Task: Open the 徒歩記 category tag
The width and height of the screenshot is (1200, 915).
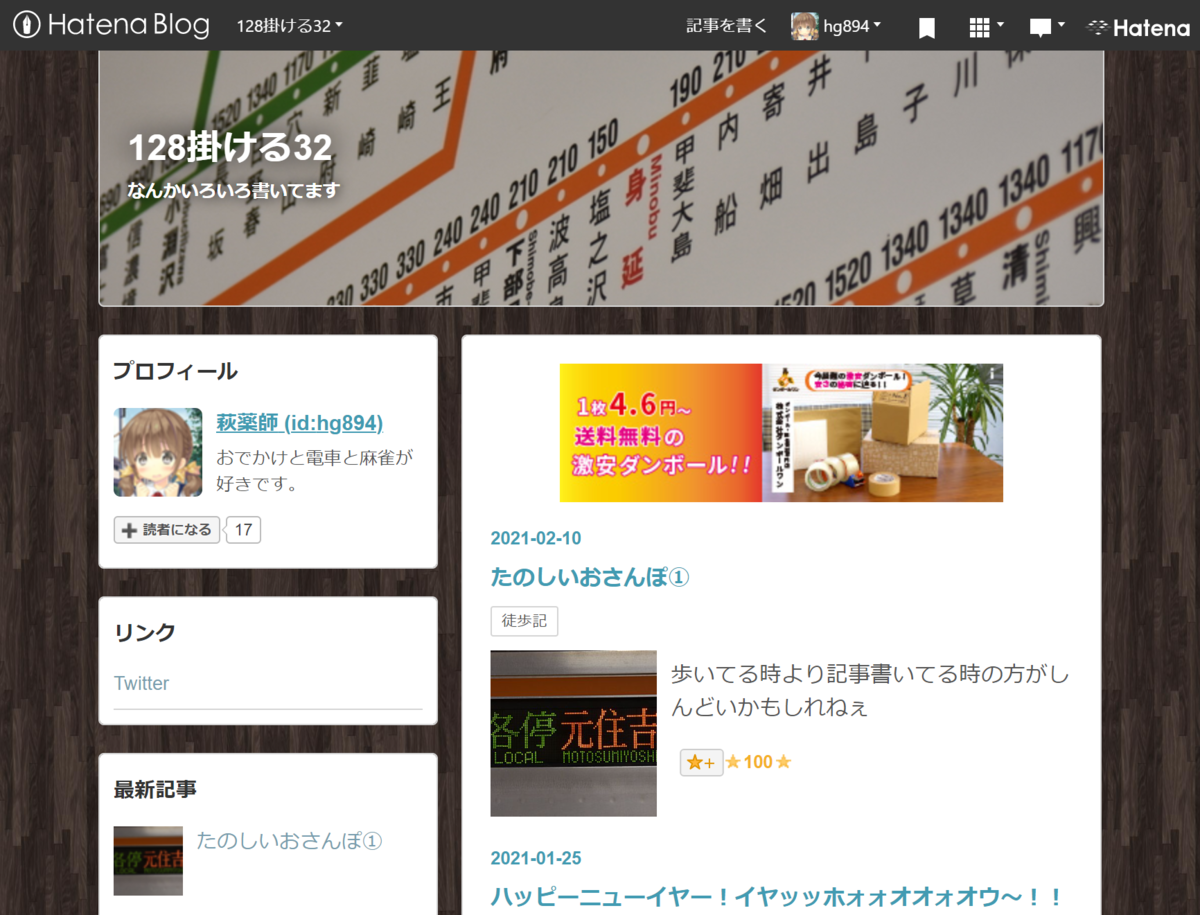Action: pyautogui.click(x=524, y=621)
